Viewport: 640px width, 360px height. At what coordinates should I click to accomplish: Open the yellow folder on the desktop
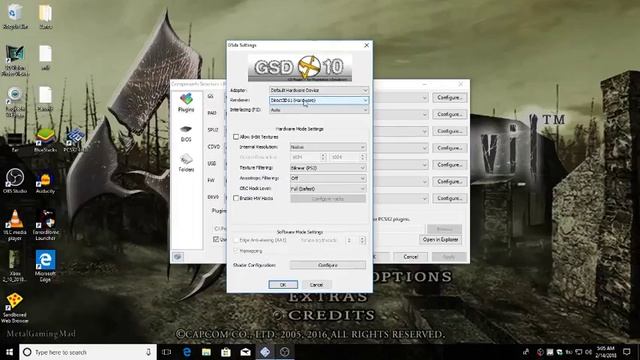(45, 17)
